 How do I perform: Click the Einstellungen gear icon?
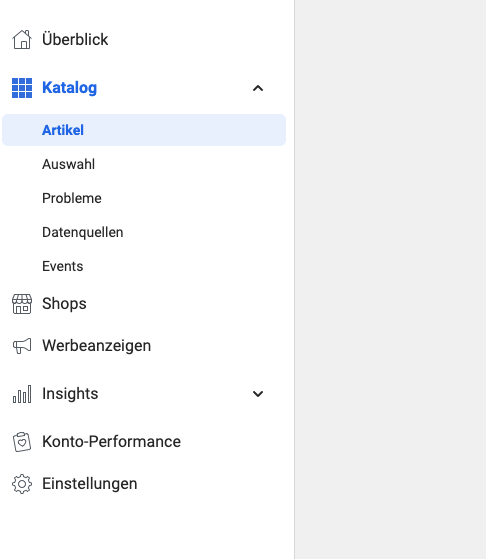coord(22,484)
